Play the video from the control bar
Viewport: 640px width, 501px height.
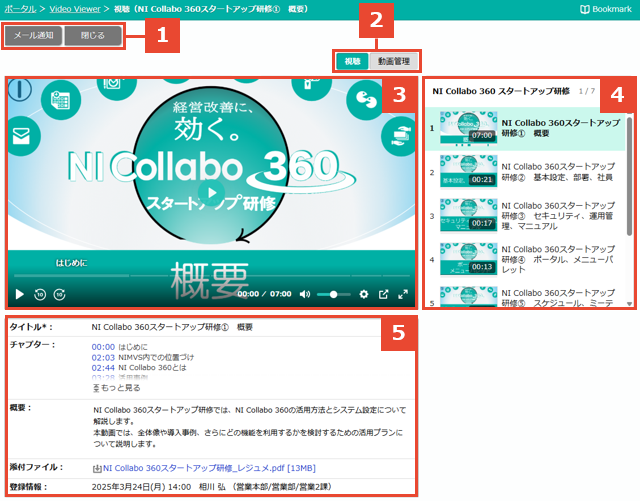(x=19, y=294)
